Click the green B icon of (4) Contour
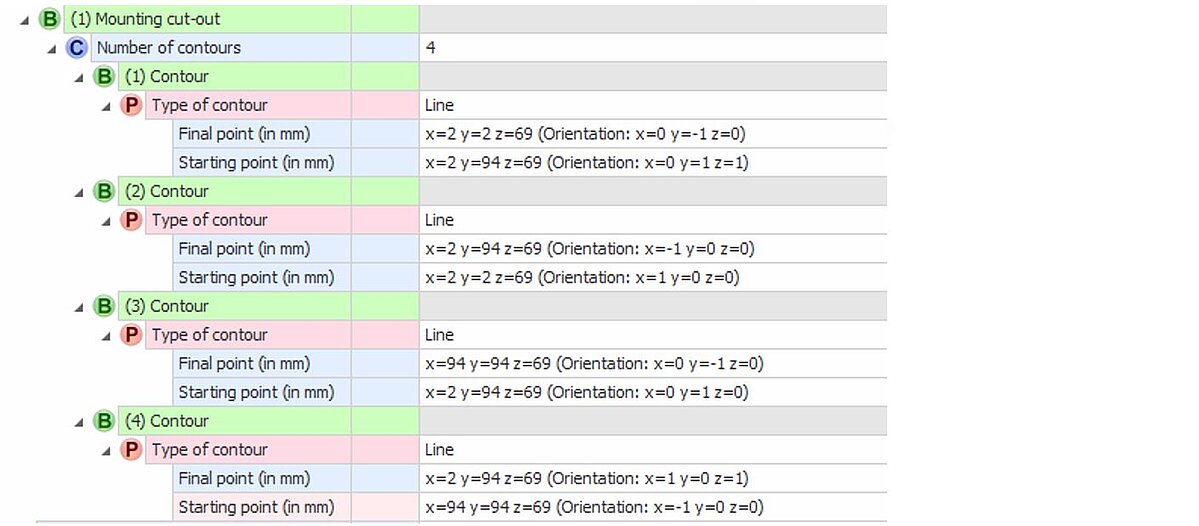 (x=104, y=422)
